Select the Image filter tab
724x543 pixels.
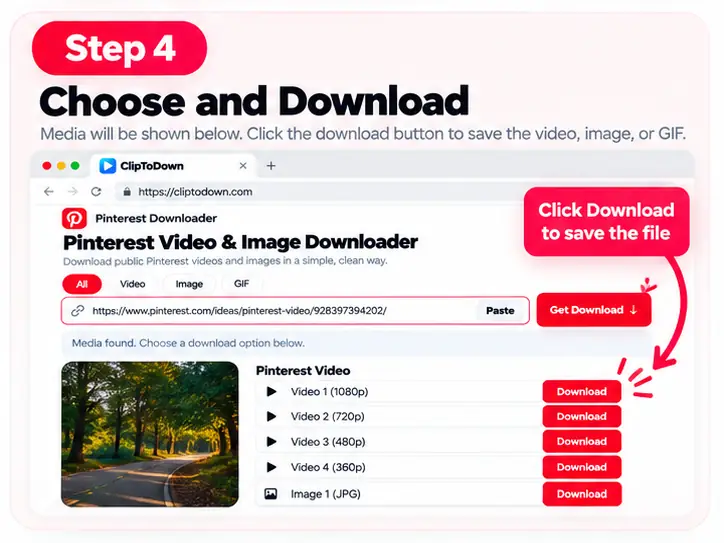pos(189,284)
